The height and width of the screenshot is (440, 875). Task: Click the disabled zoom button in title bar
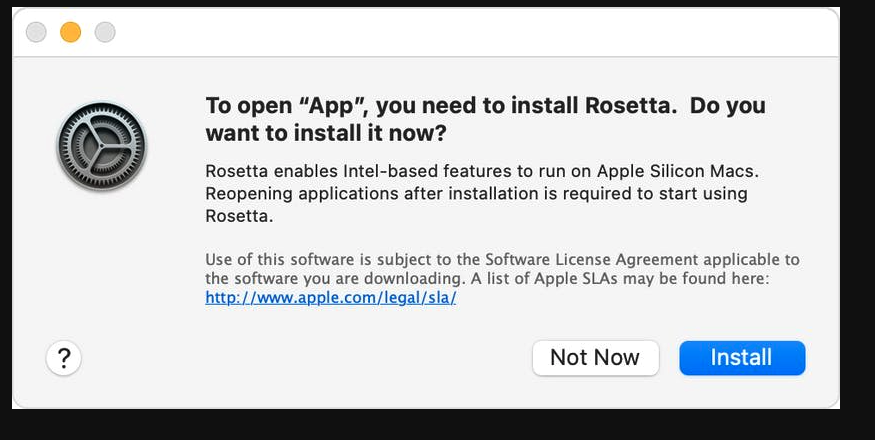pyautogui.click(x=105, y=33)
